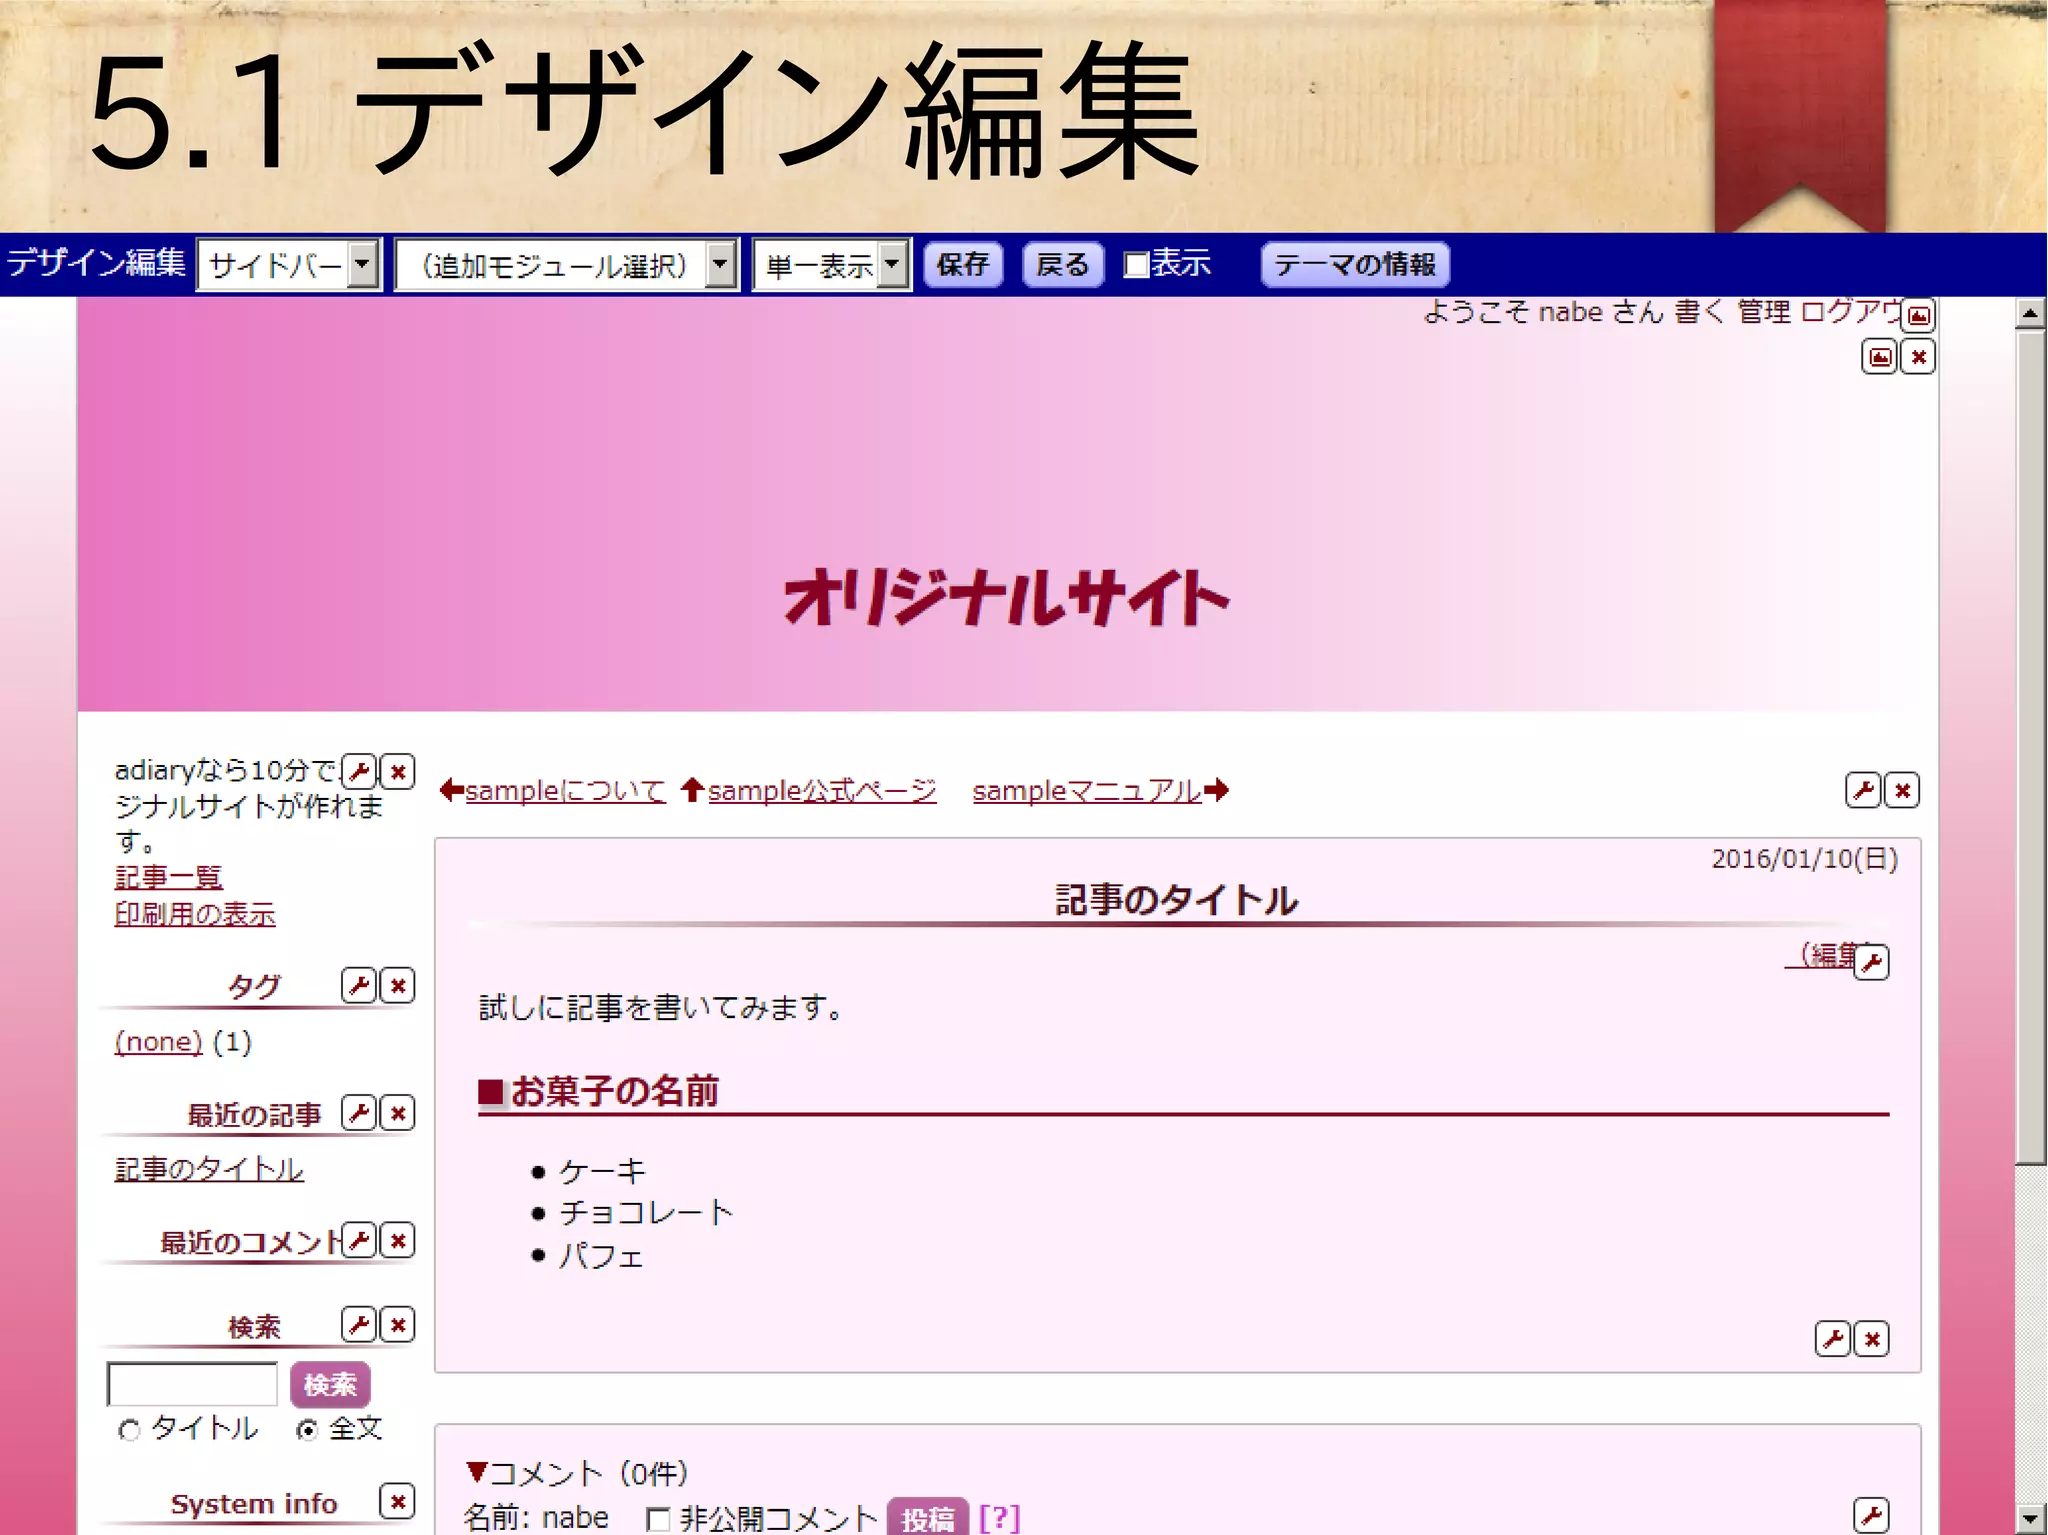Open settings wrench for adiary text module

[358, 771]
